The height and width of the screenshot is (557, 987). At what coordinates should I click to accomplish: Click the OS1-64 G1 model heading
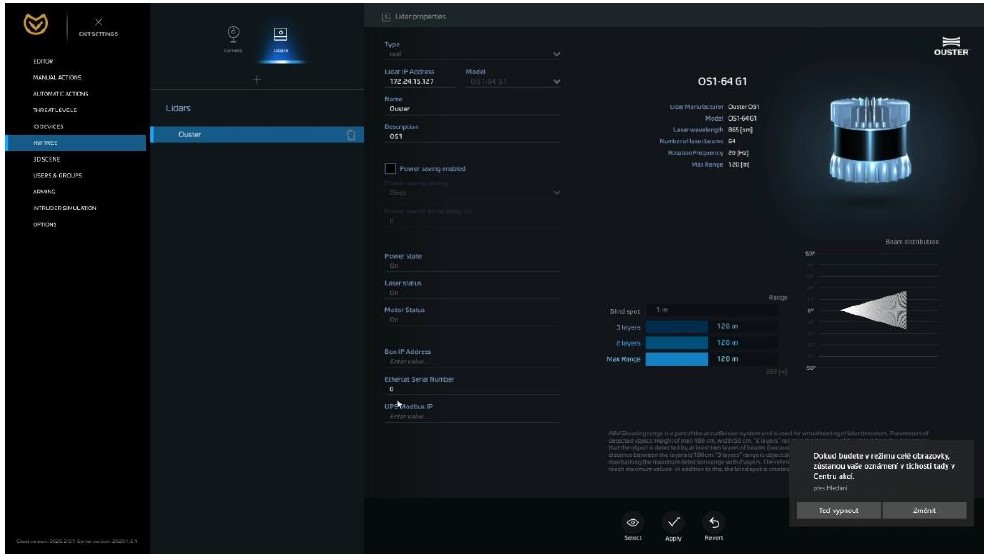(722, 81)
